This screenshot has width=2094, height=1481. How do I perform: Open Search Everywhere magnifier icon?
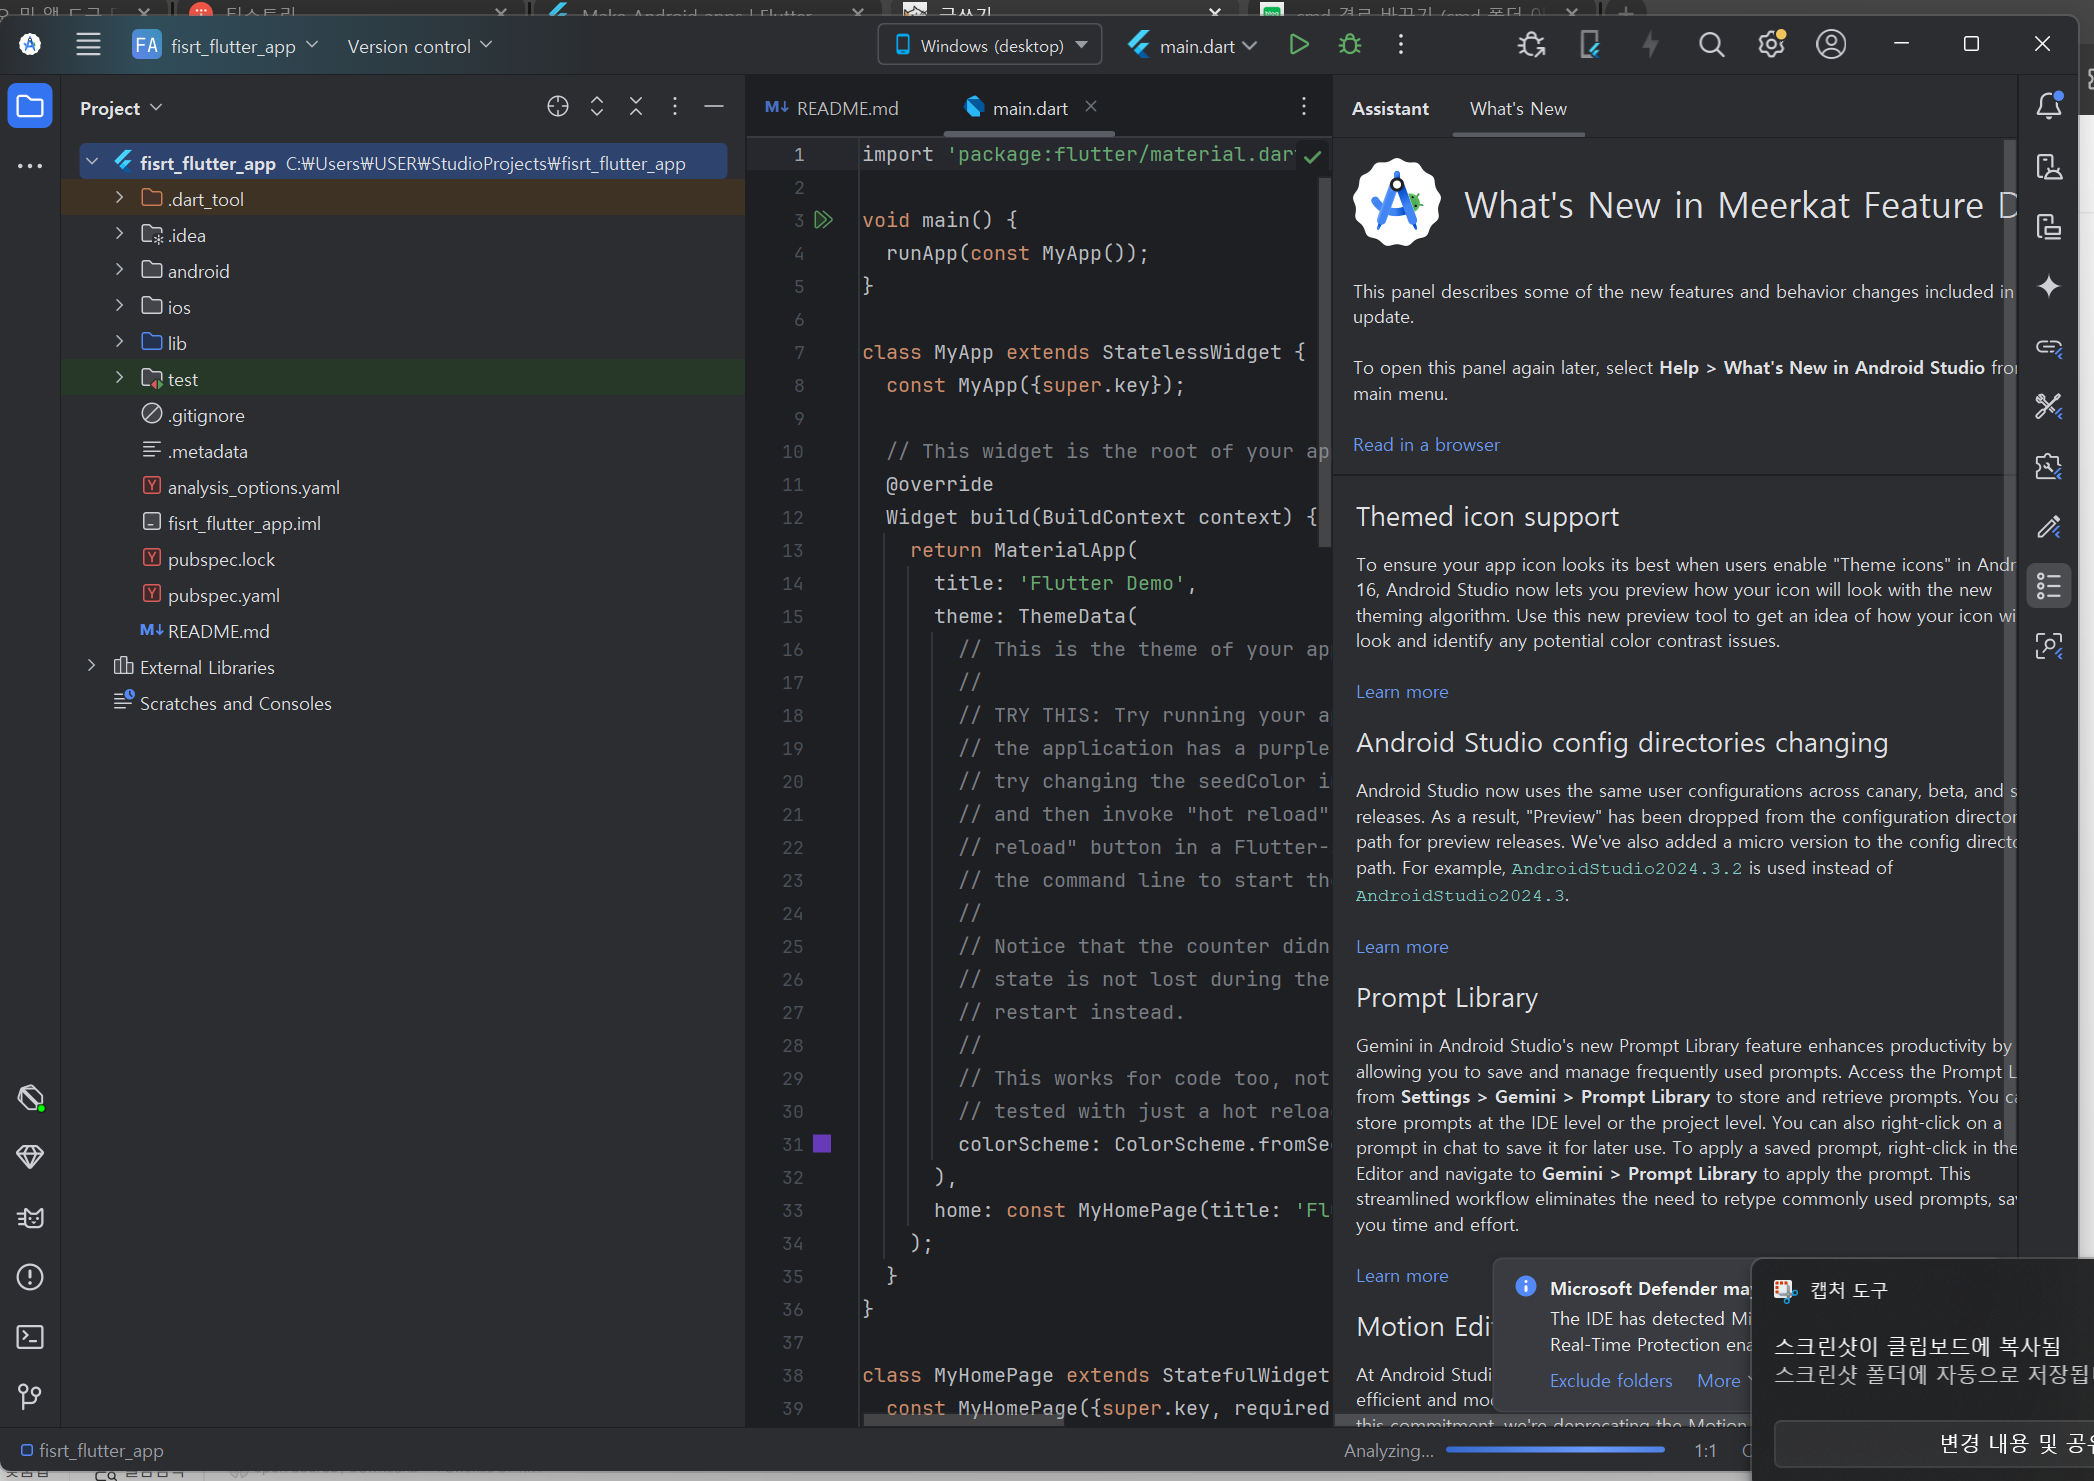click(x=1711, y=45)
